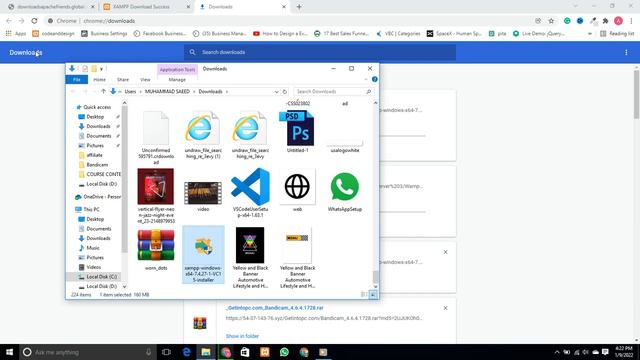Open quick access toolbar customize dropdown
This screenshot has height=360, width=640.
pos(102,69)
